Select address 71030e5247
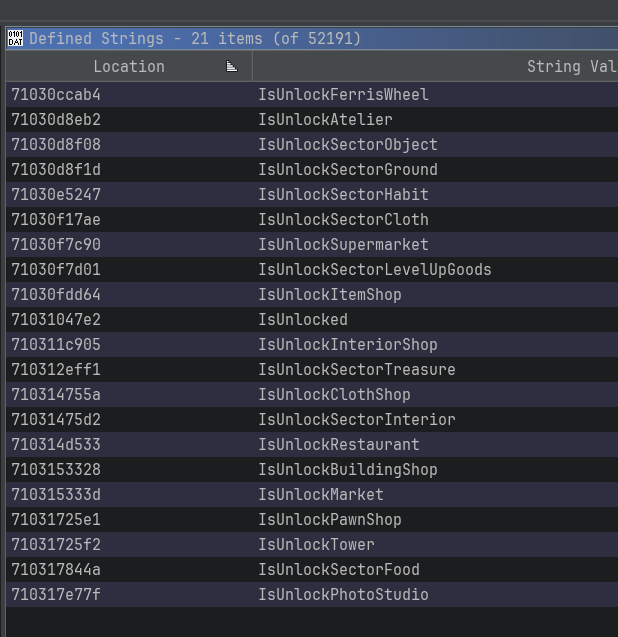This screenshot has height=637, width=618. pyautogui.click(x=56, y=195)
